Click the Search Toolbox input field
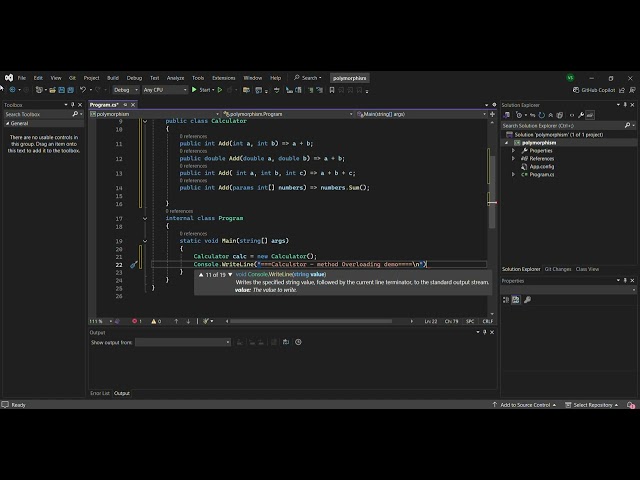640x480 pixels. [43, 114]
